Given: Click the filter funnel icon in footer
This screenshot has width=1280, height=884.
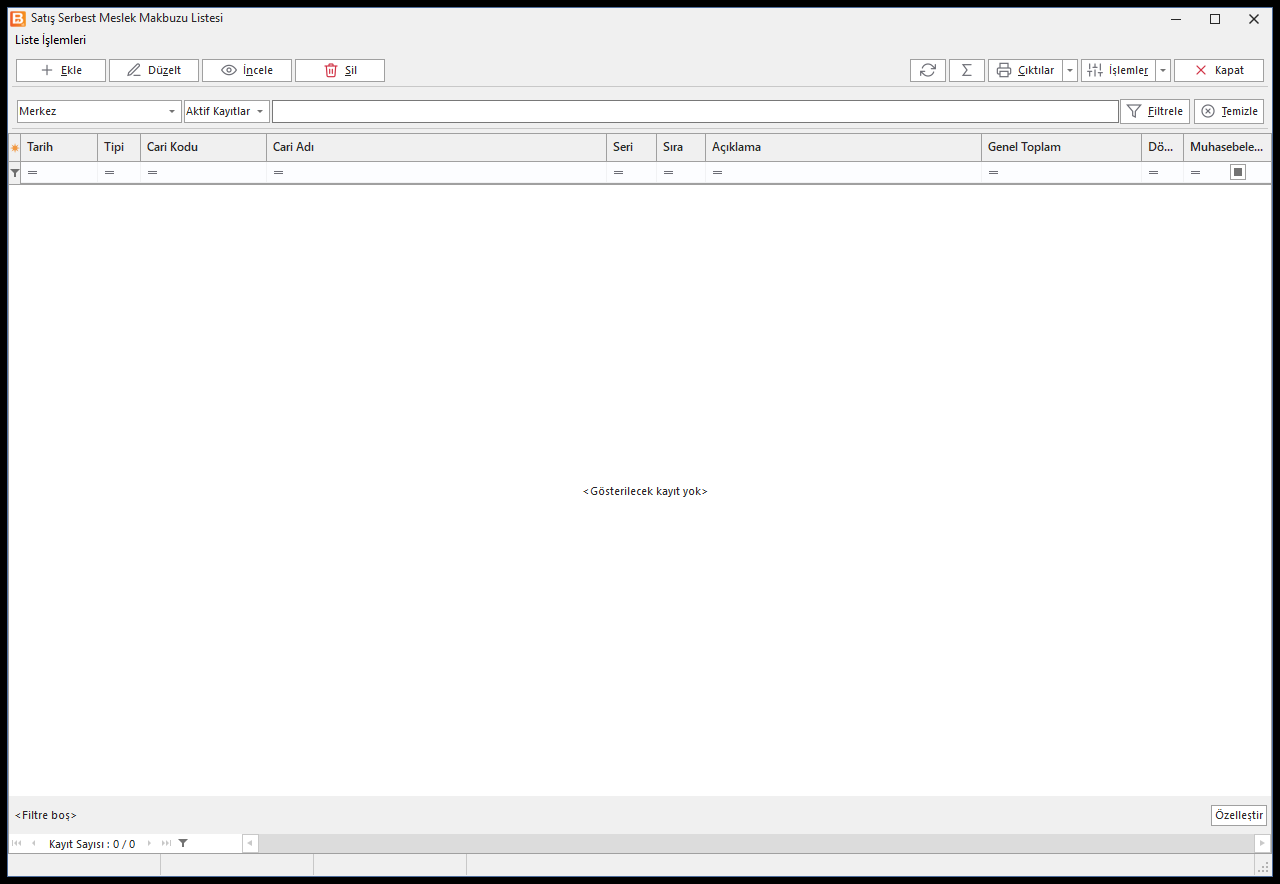Looking at the screenshot, I should pos(183,843).
